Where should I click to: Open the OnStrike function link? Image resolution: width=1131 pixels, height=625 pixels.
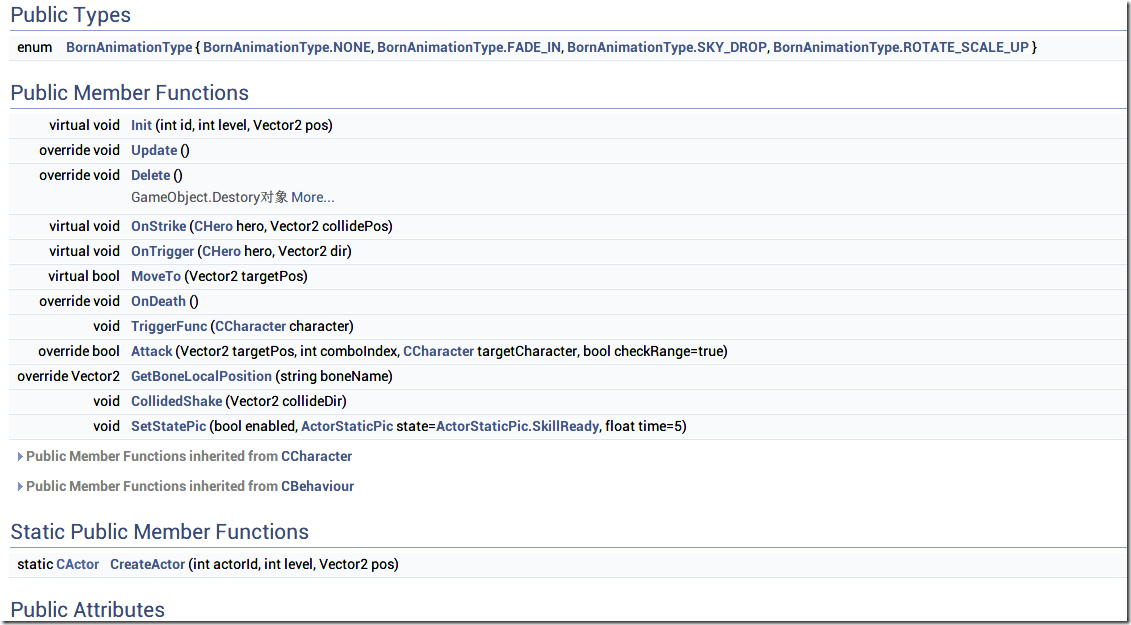[x=159, y=227]
